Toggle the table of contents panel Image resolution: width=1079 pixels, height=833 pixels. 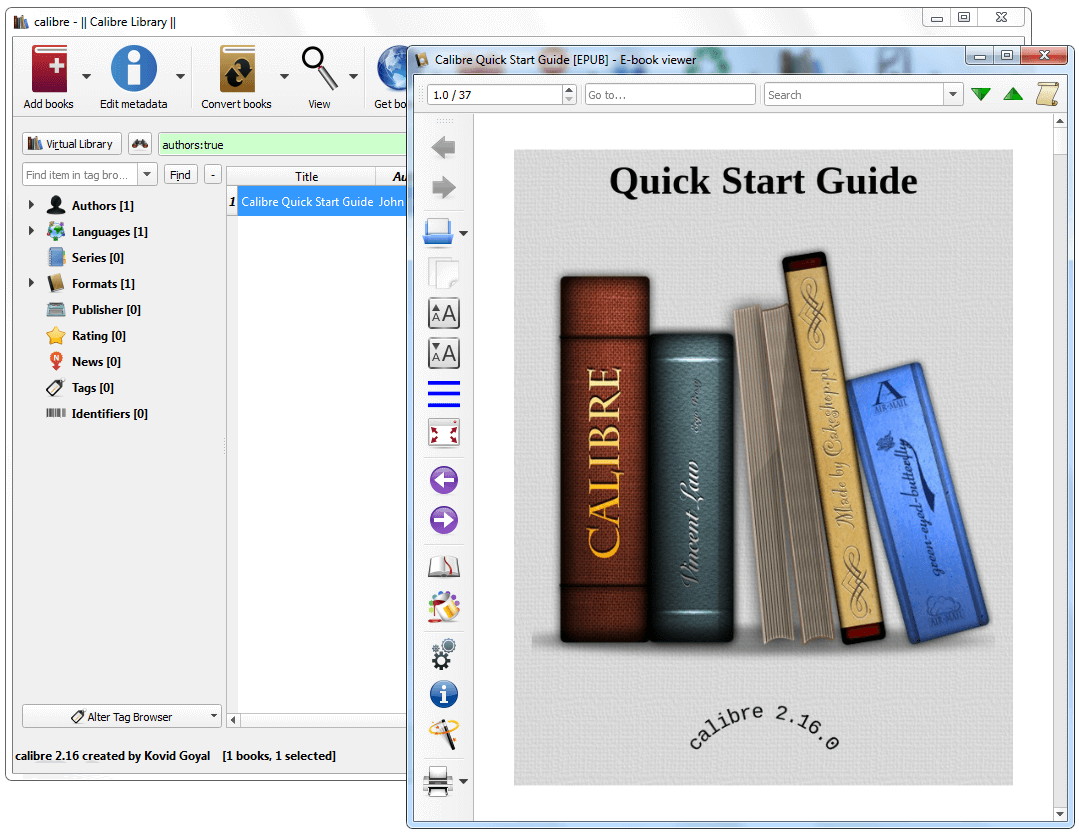[x=443, y=393]
